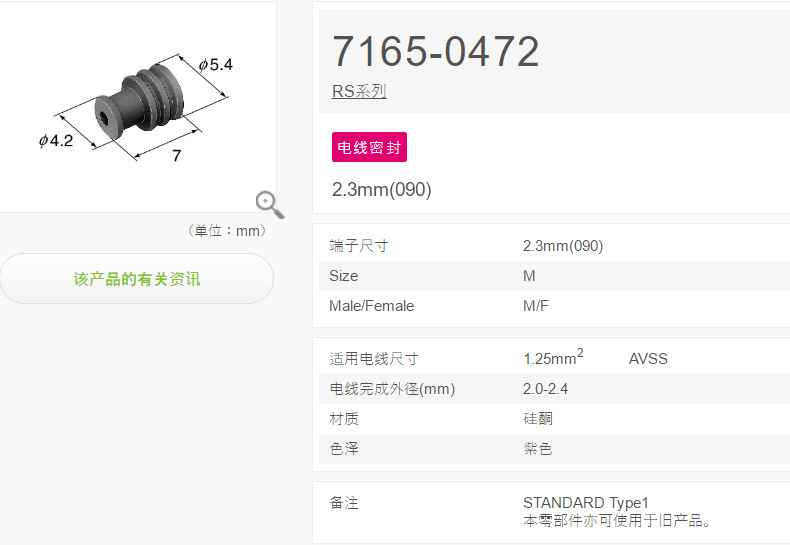Select the 电线完成外径 value 2.0-2.4
Viewport: 790px width, 545px height.
tap(545, 389)
